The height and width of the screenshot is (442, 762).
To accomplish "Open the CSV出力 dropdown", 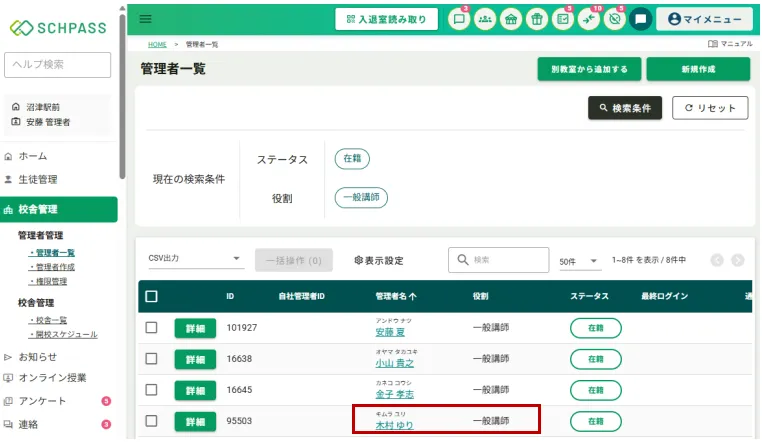I will click(x=195, y=259).
